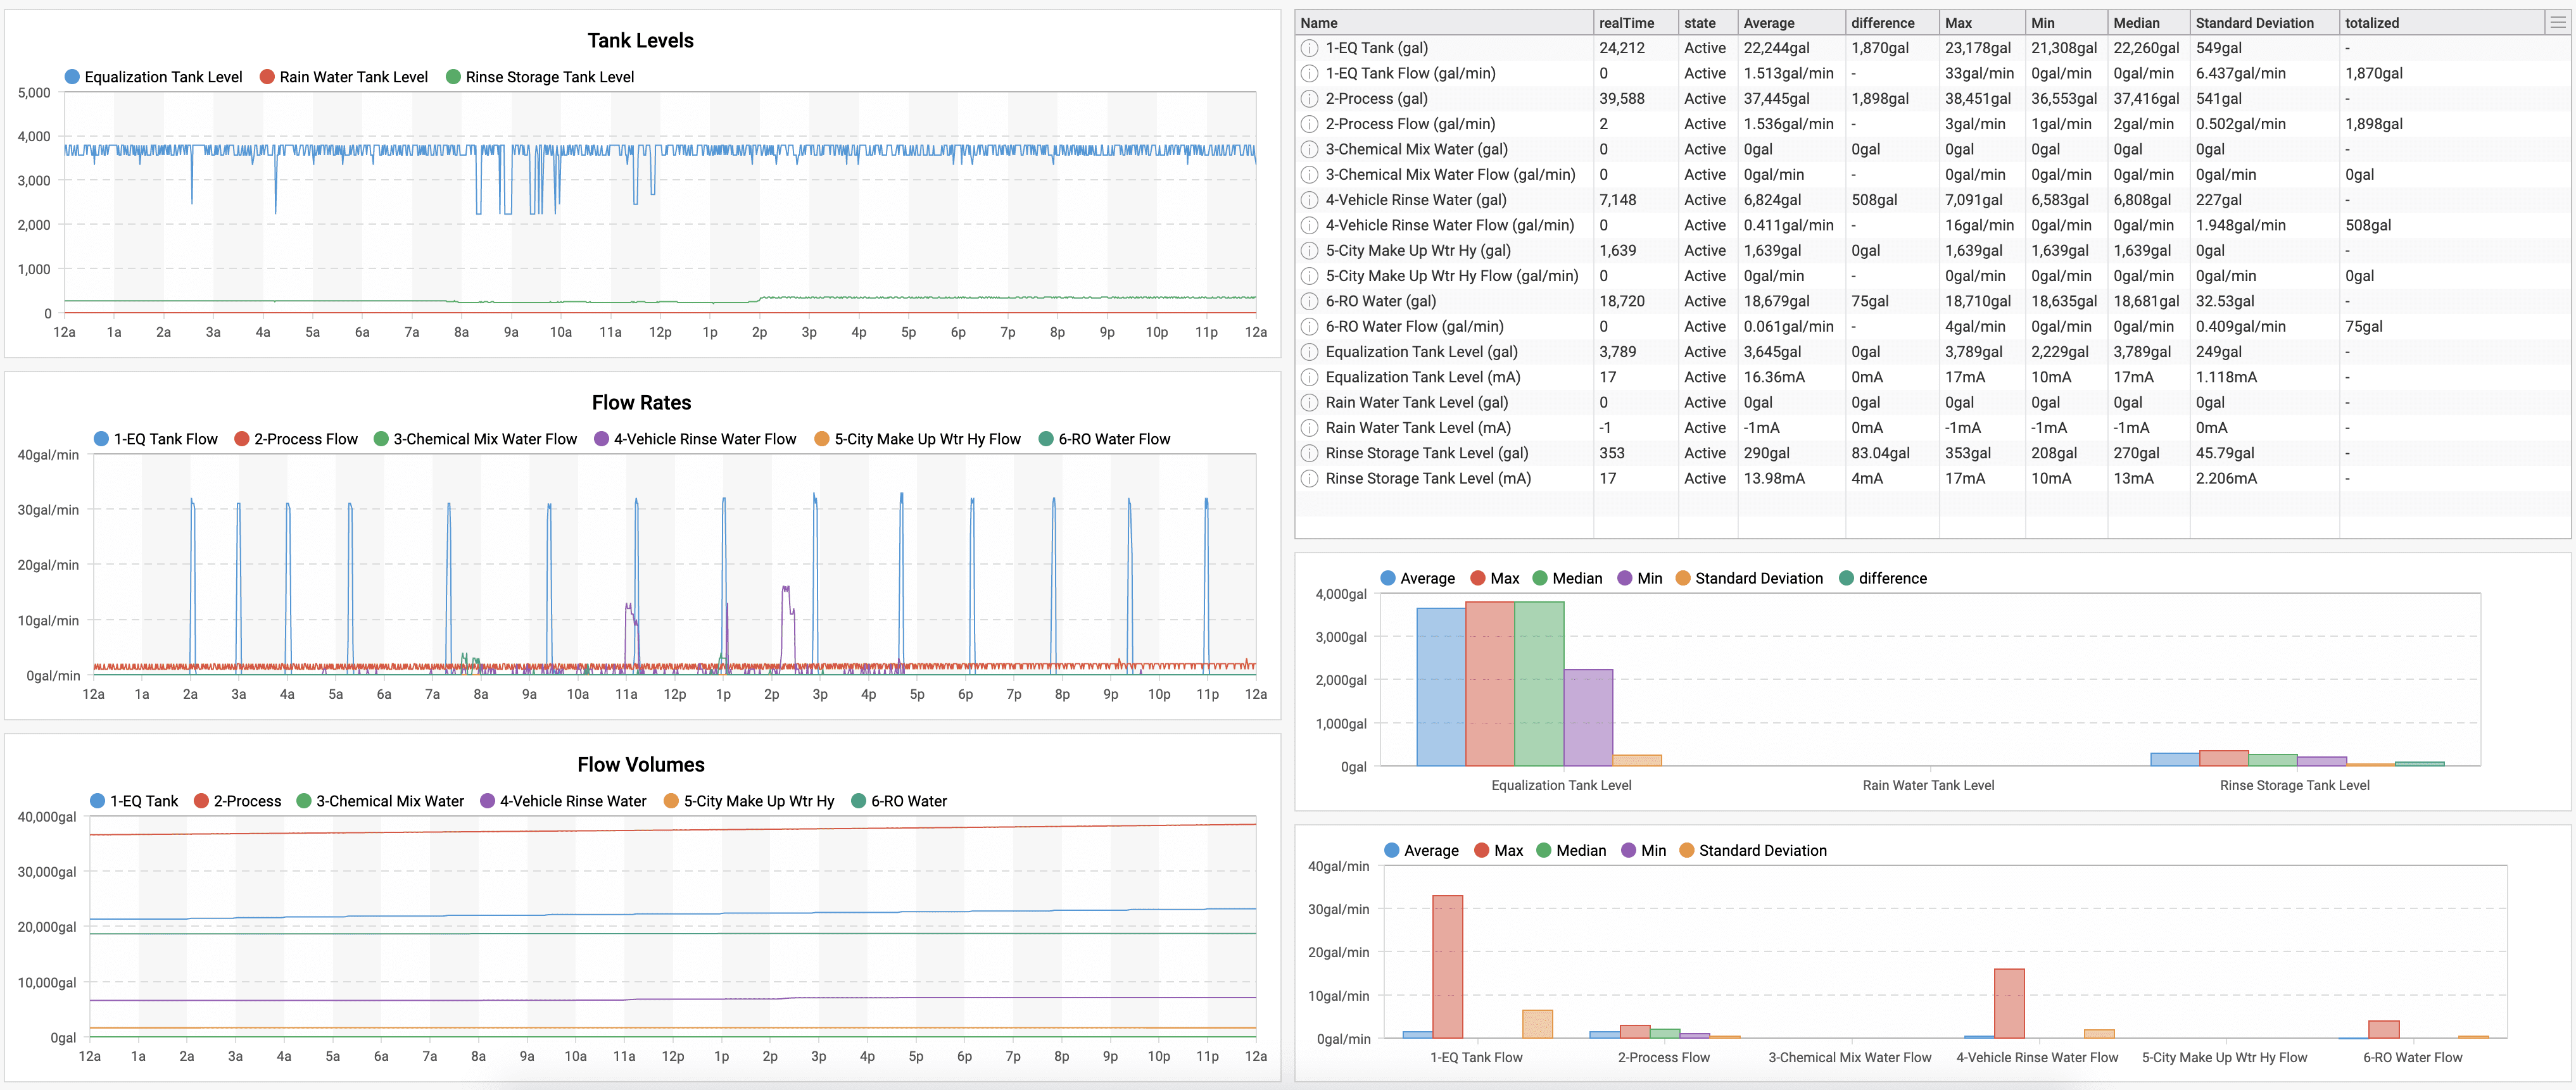Open info icon for Rinse Storage Tank Level (gal) row
This screenshot has width=2576, height=1090.
[1309, 453]
